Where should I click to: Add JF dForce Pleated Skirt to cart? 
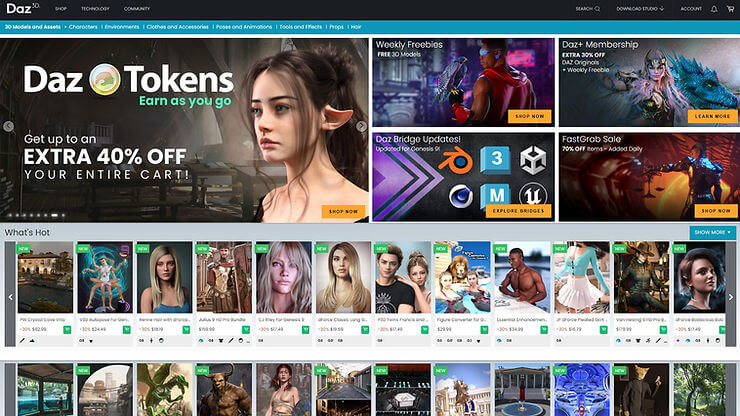click(x=604, y=330)
